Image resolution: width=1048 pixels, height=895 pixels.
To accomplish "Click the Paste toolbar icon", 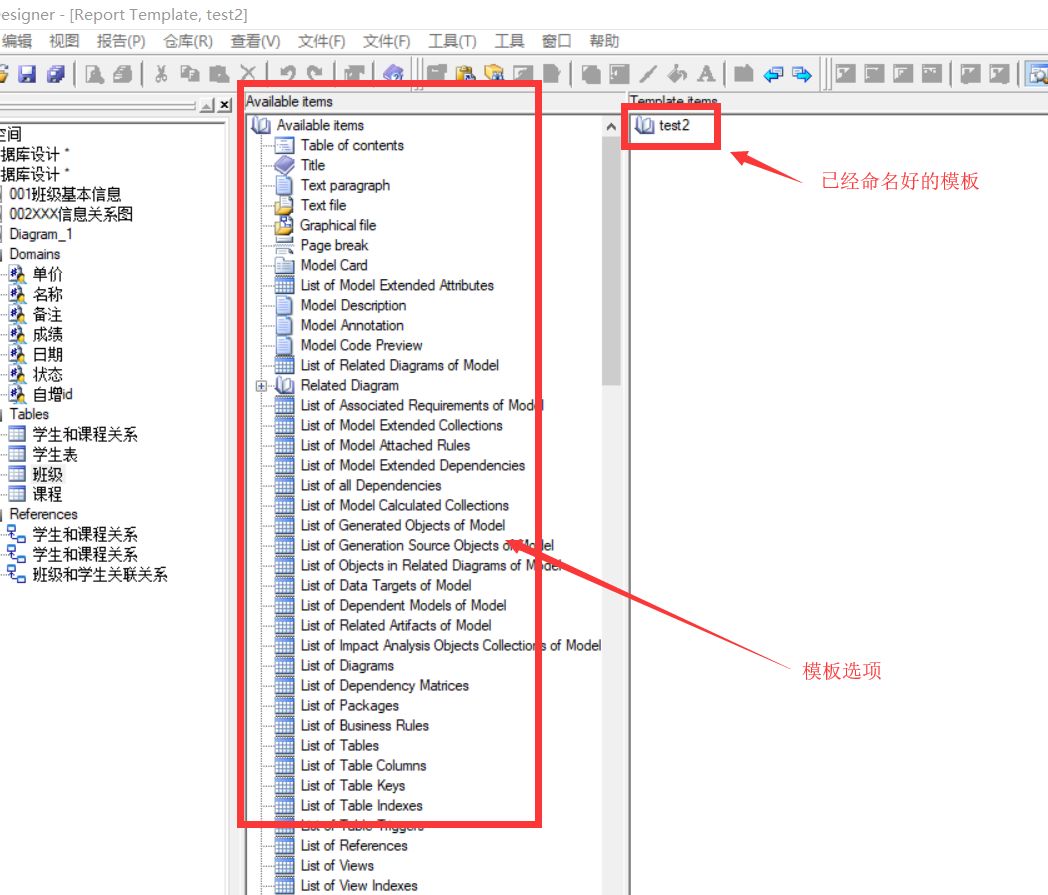I will coord(219,74).
